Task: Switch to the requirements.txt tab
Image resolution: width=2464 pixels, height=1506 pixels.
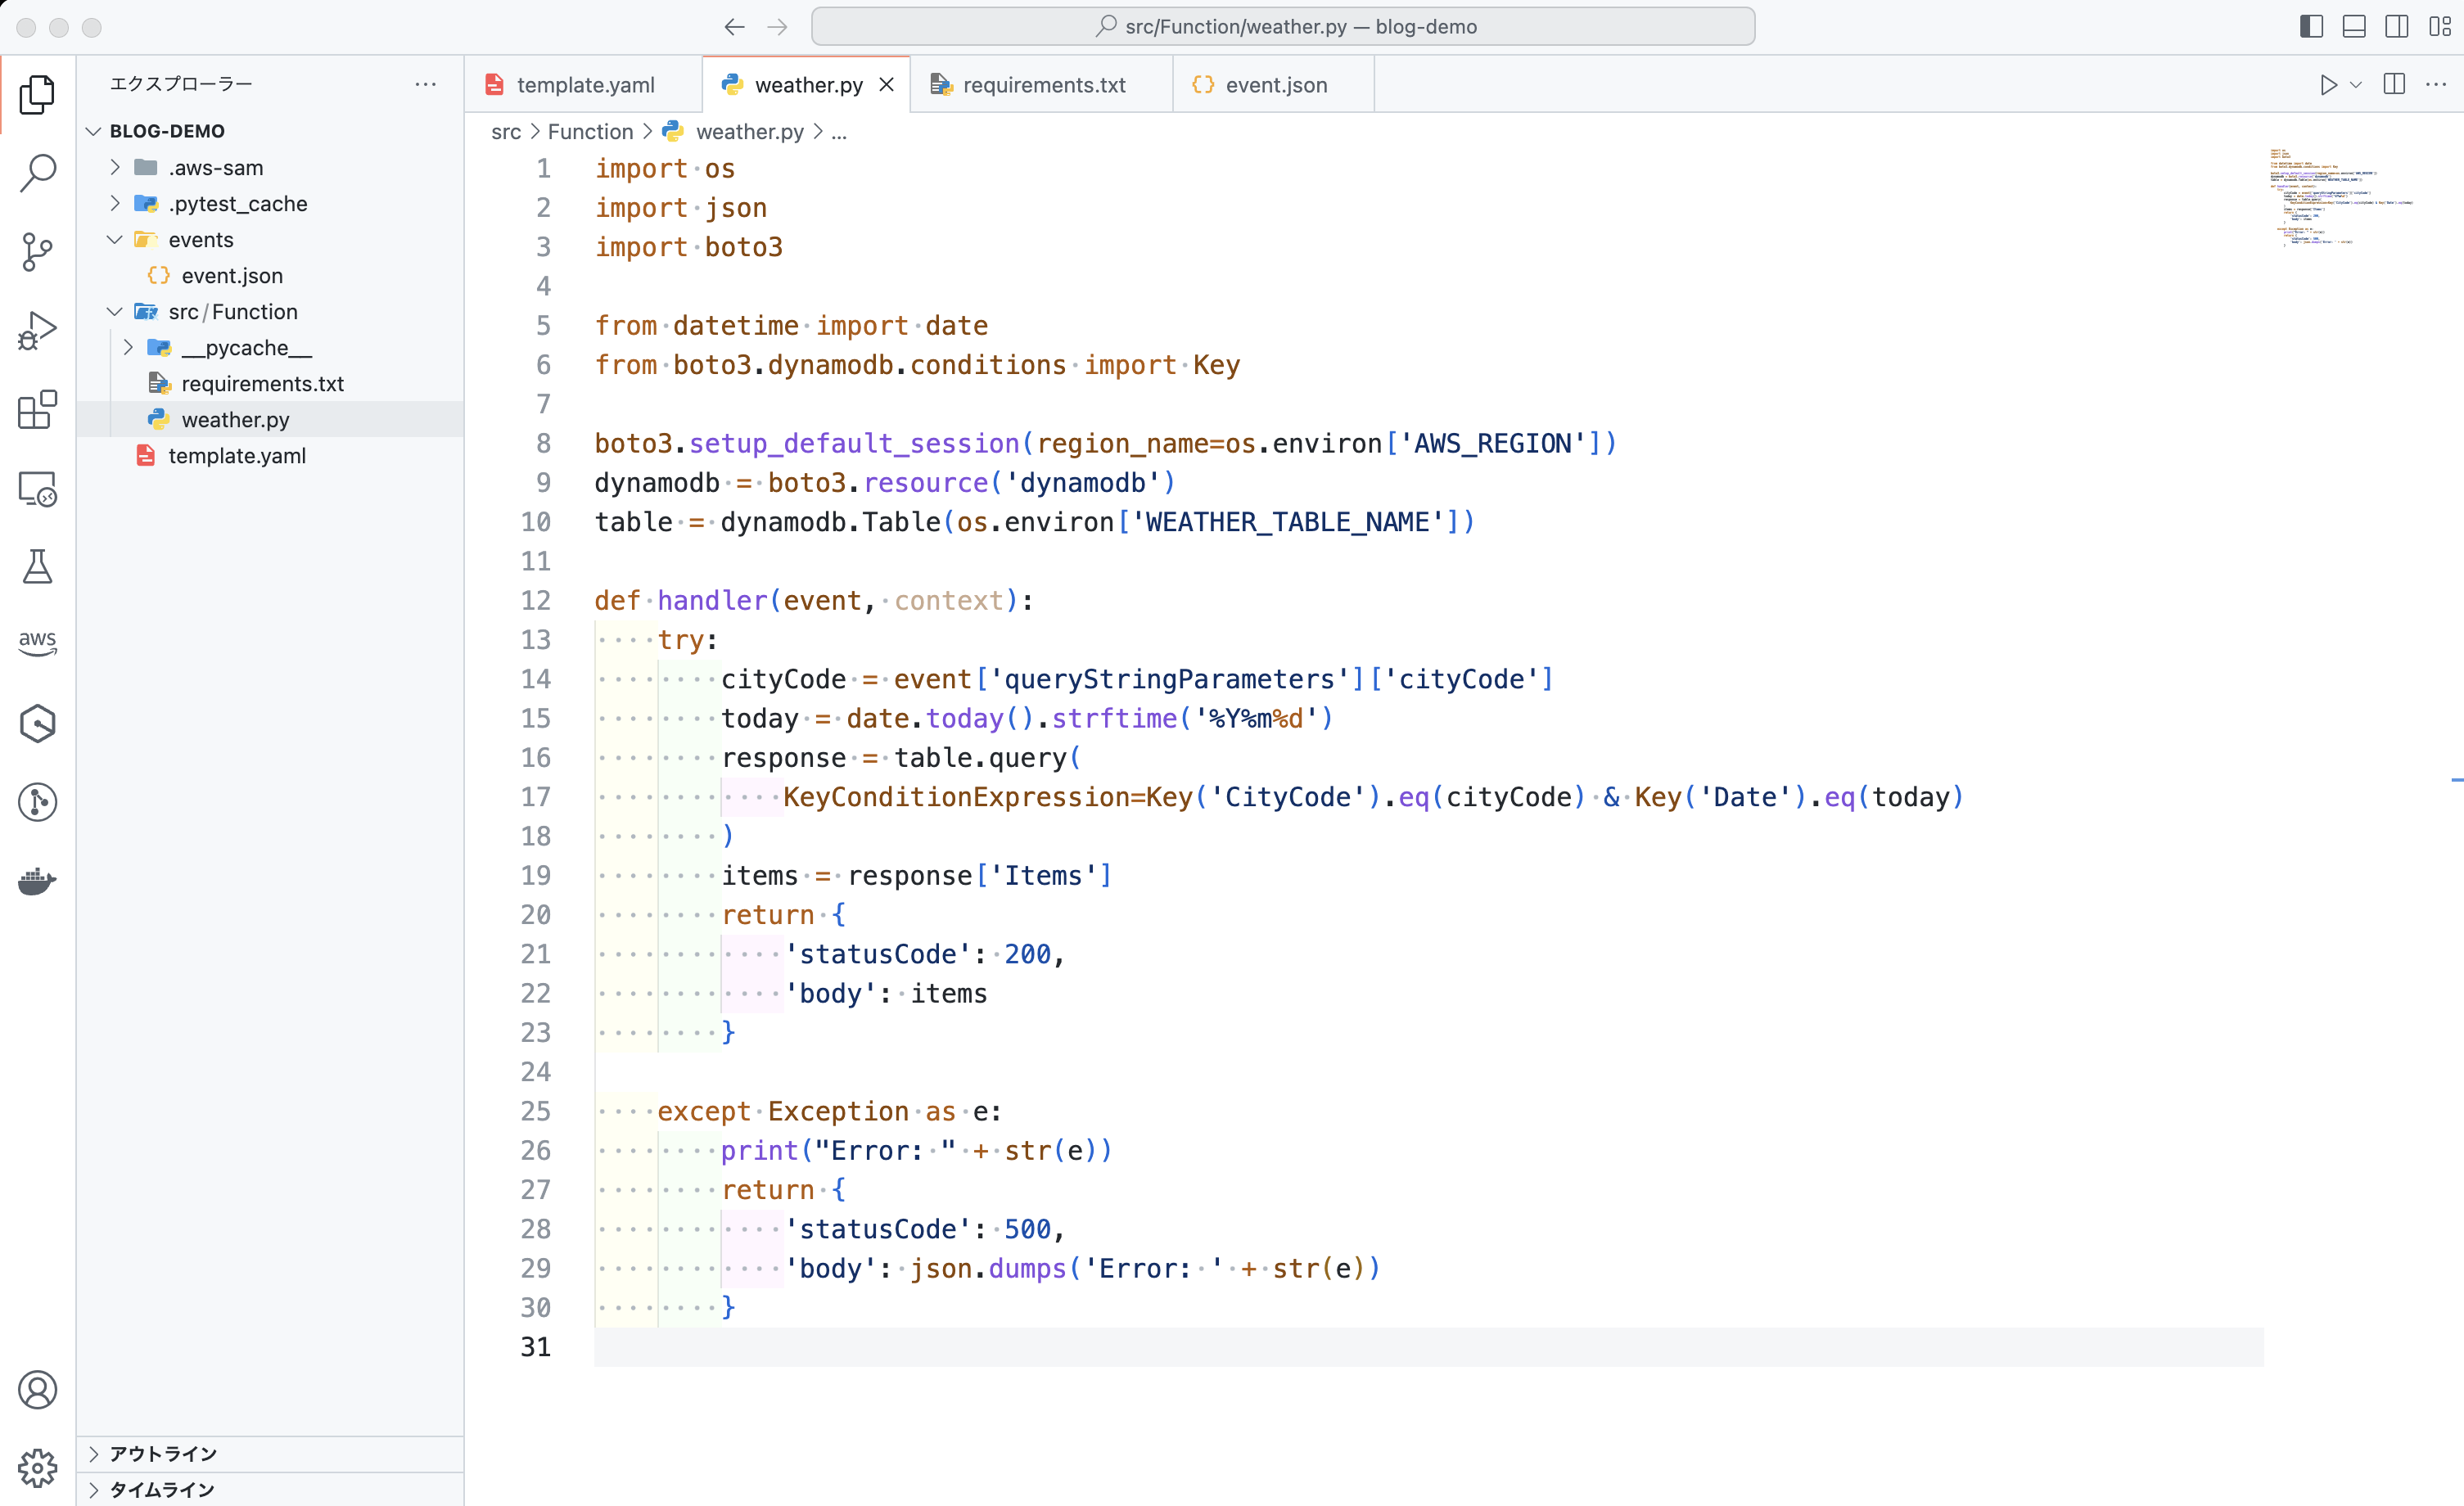Action: coord(1042,85)
